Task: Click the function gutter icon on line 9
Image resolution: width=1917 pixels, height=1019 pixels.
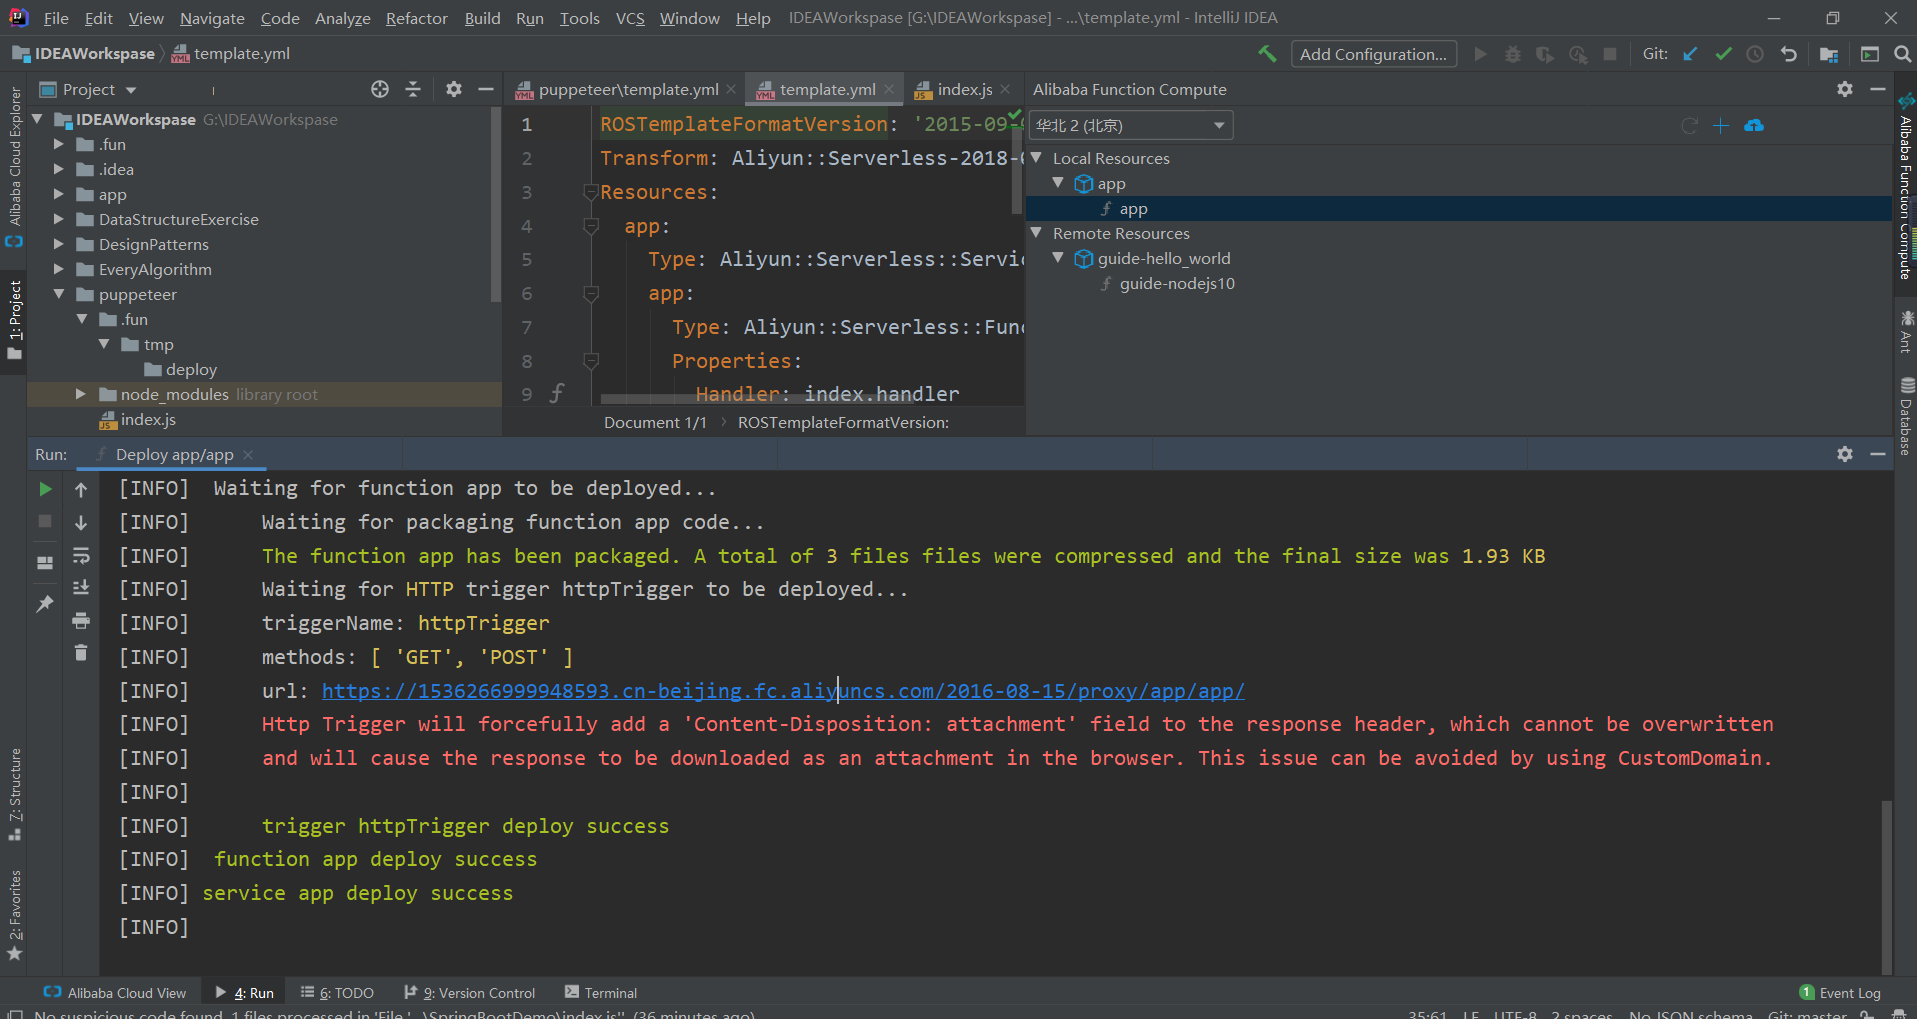Action: (x=557, y=393)
